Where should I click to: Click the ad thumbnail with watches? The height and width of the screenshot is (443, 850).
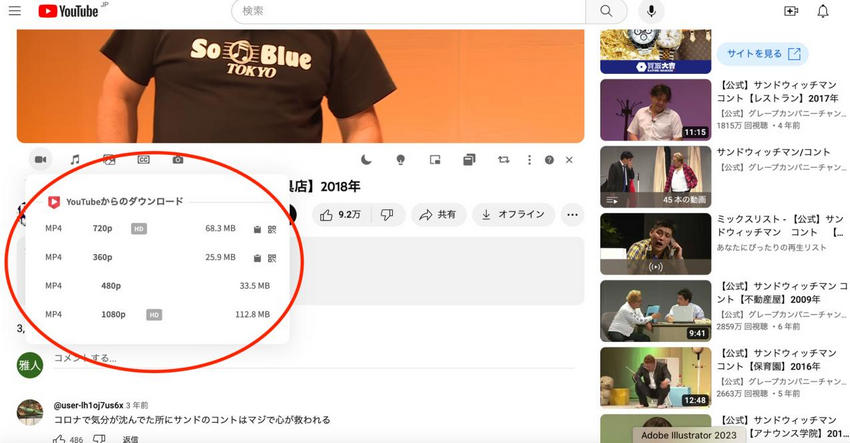(x=655, y=52)
